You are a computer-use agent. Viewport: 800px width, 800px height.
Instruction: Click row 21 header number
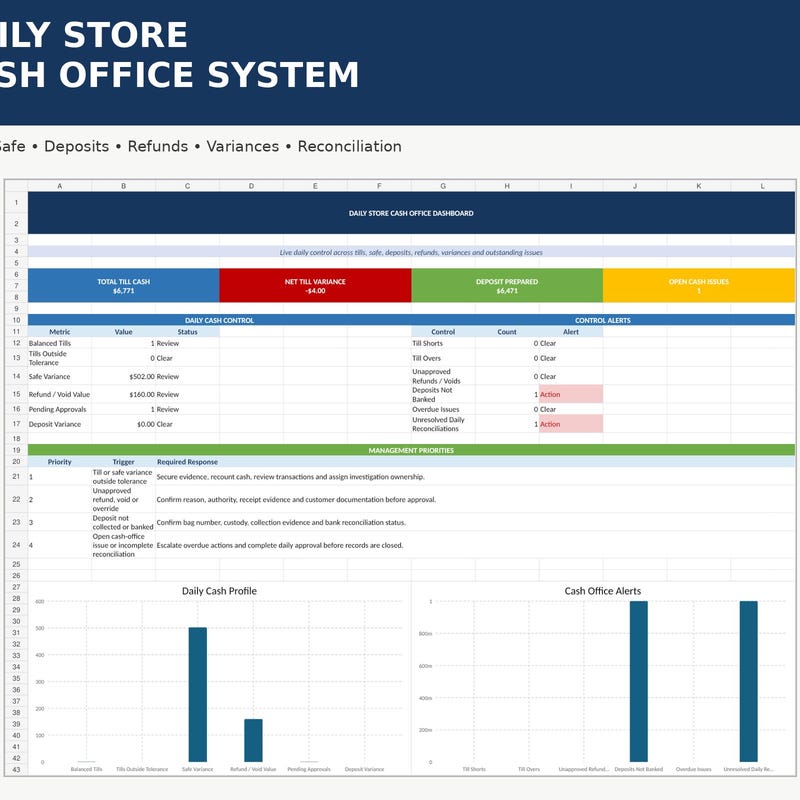[x=16, y=476]
